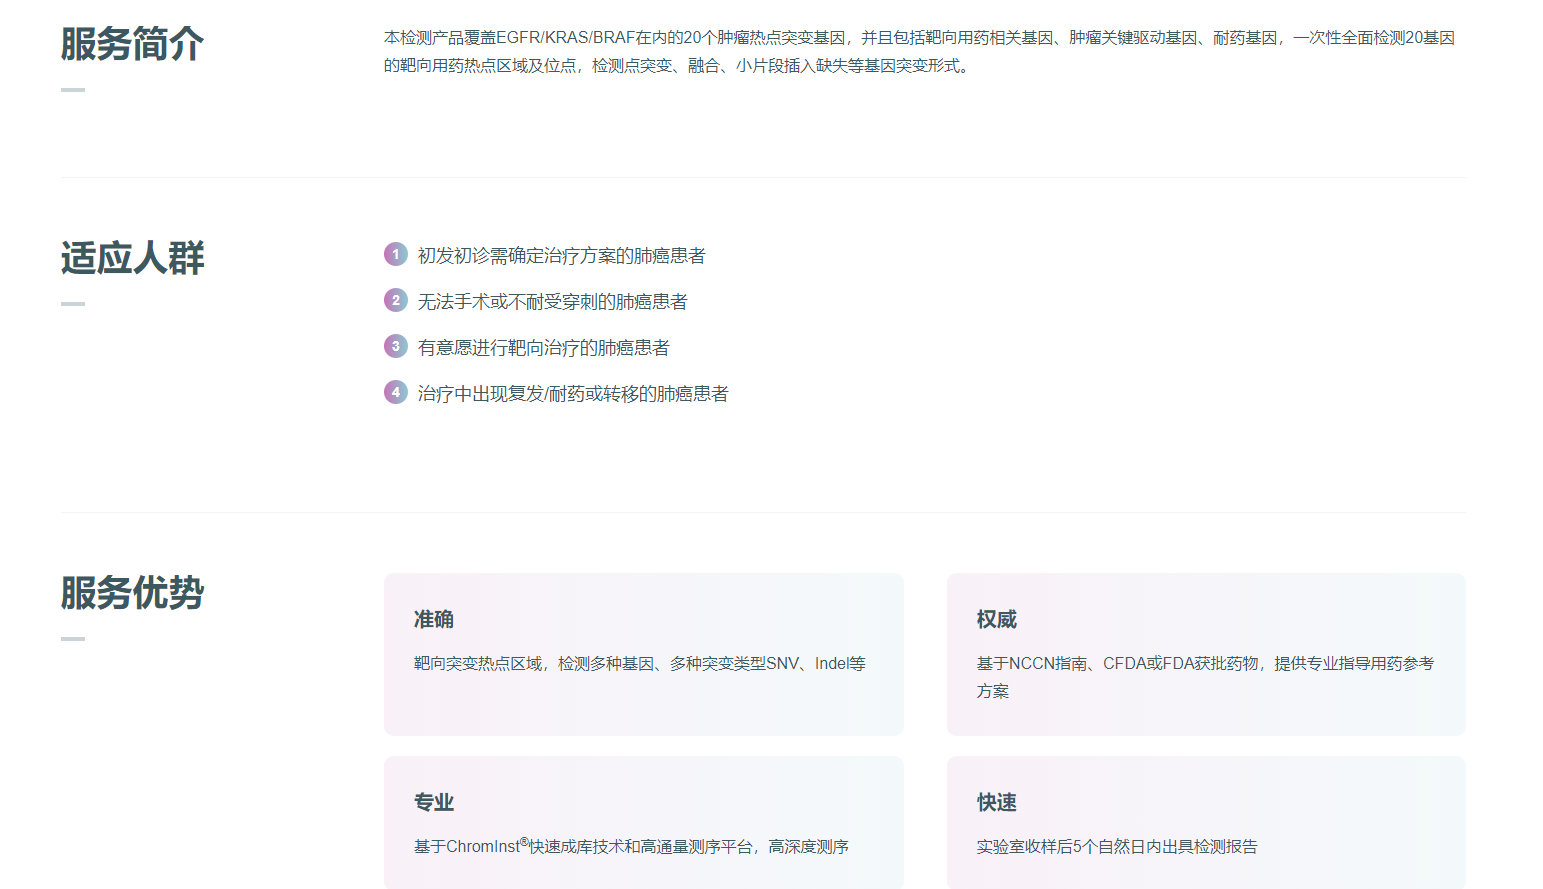Screen dimensions: 1543x889
Task: Click the number 3 circle badge
Action: (395, 346)
